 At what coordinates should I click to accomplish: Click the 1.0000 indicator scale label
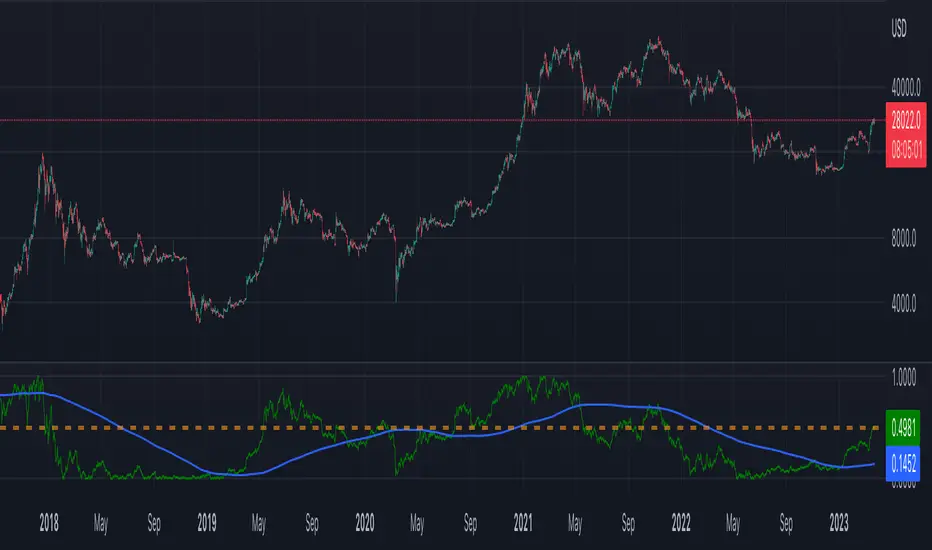point(903,378)
